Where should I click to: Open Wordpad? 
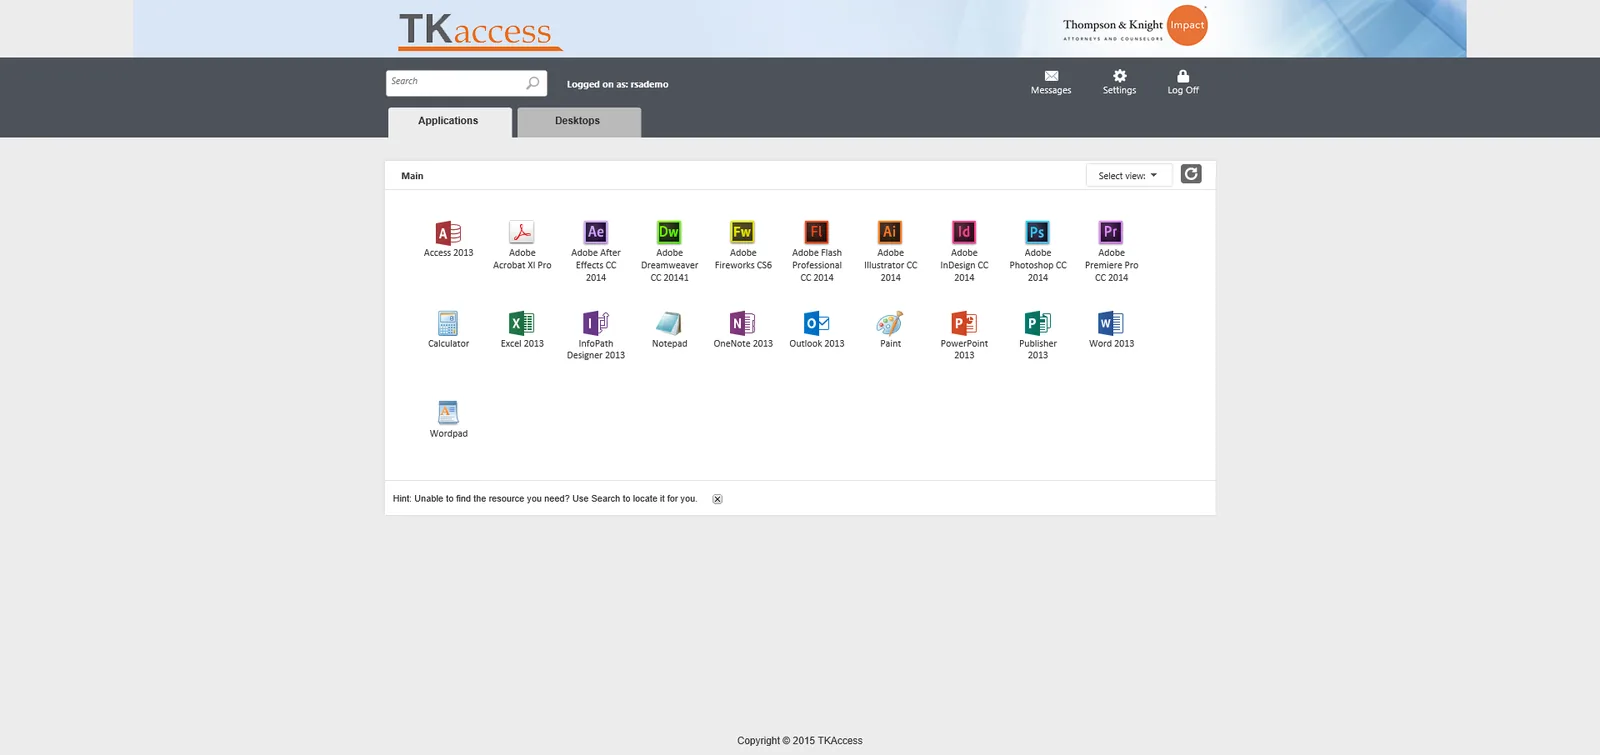point(448,420)
